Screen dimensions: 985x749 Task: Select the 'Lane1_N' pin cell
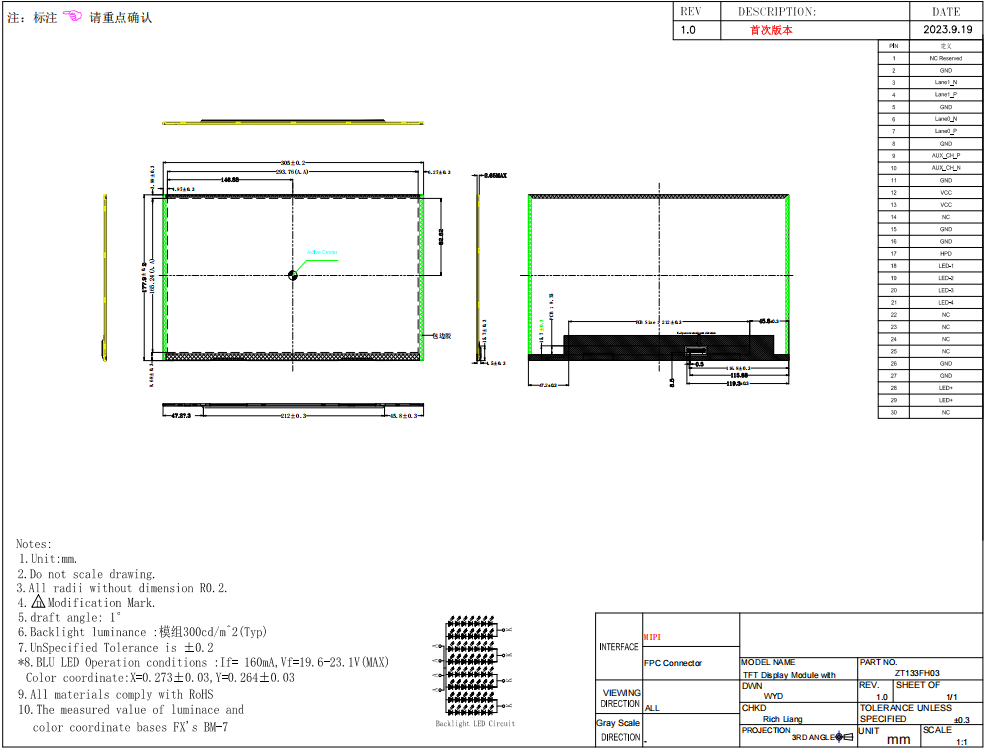click(946, 82)
